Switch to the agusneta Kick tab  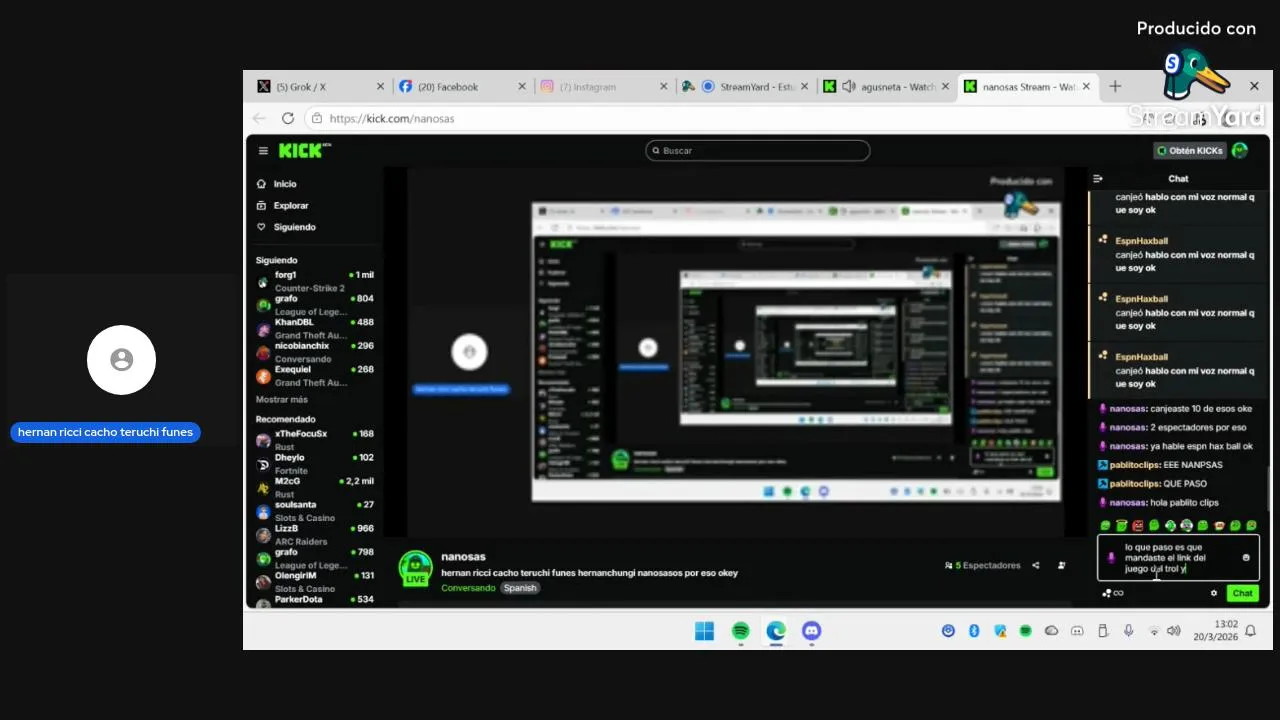point(886,87)
